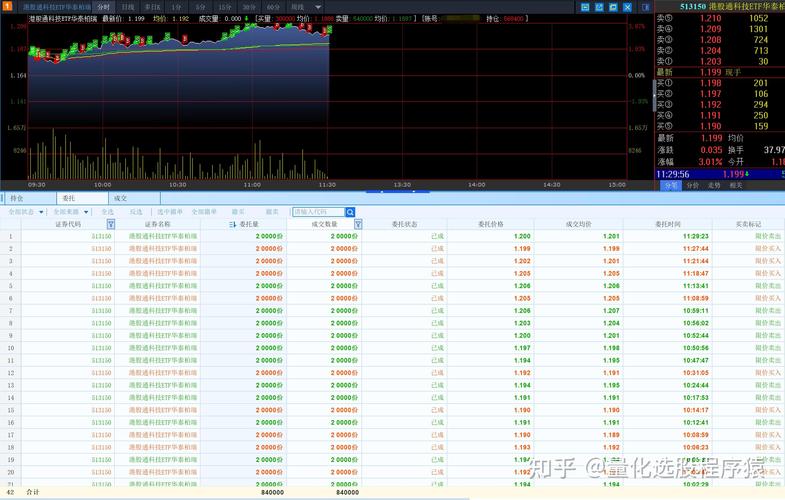This screenshot has height=500, width=785.
Task: Click the quote panel vertical divider handle
Action: tap(653, 95)
